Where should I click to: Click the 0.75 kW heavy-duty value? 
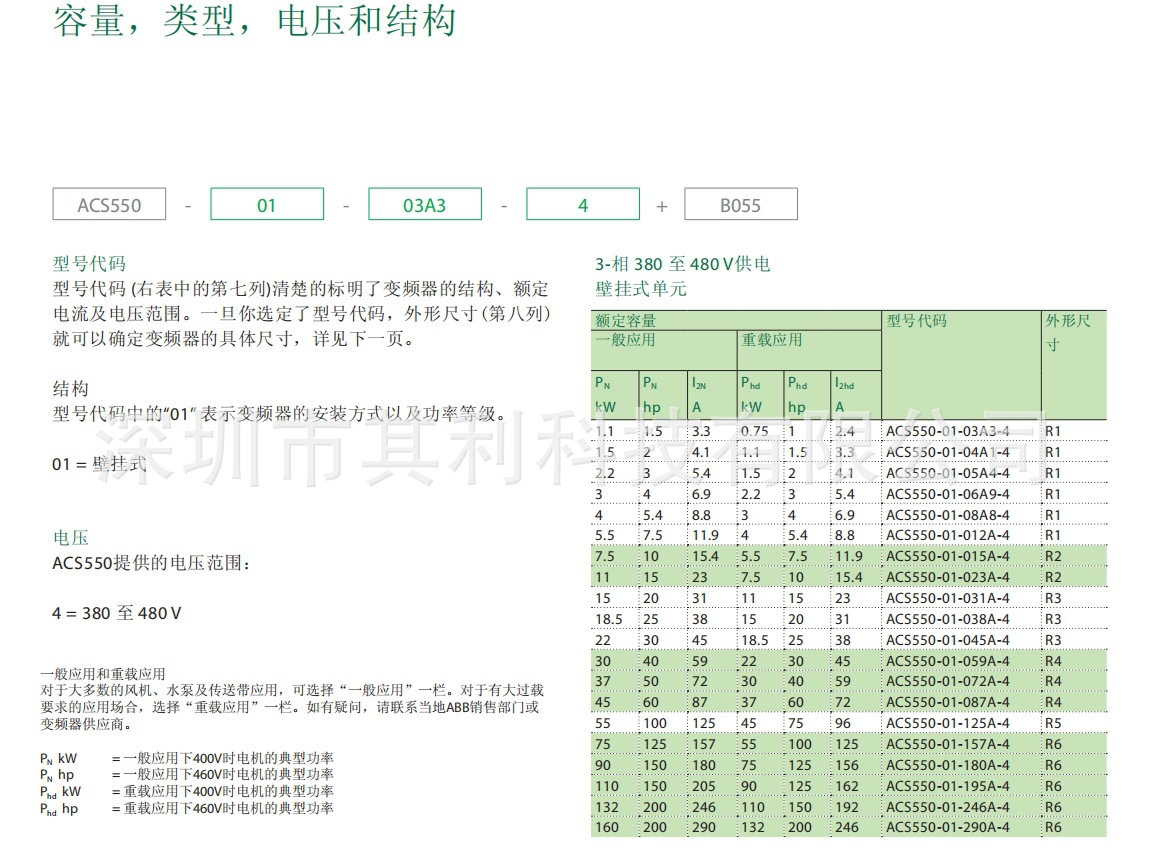coord(755,431)
